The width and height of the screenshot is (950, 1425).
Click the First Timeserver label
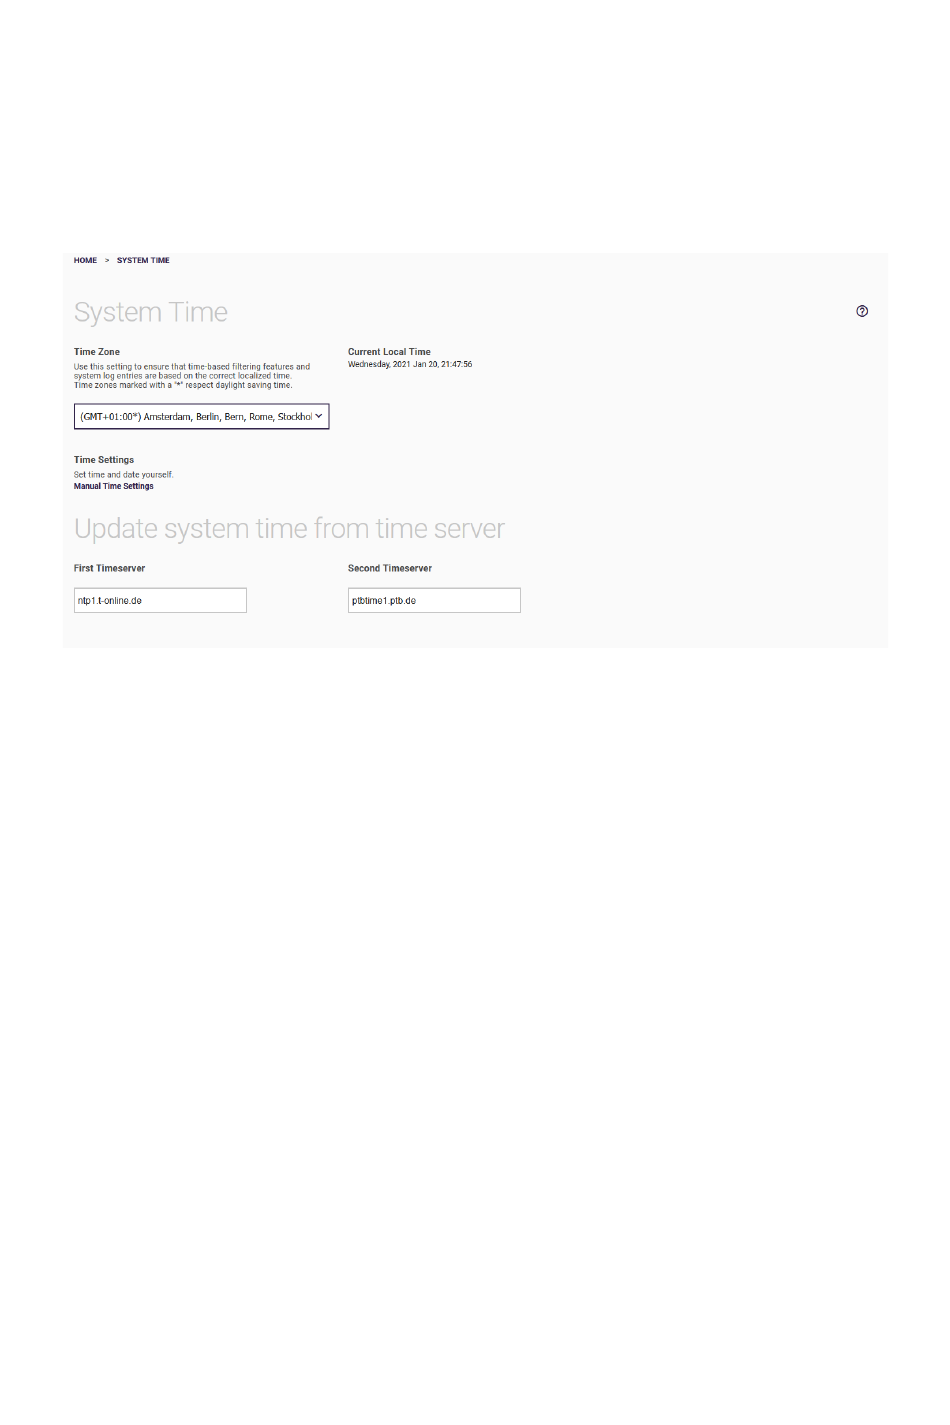pos(109,568)
